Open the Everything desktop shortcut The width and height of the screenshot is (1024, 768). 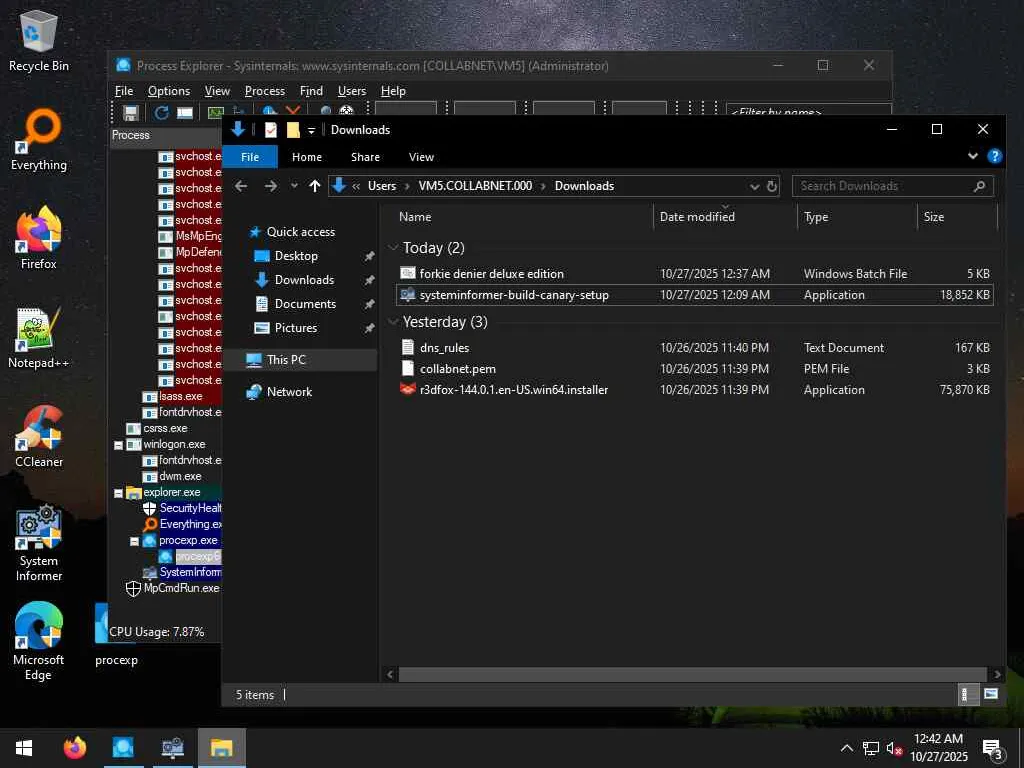point(39,140)
